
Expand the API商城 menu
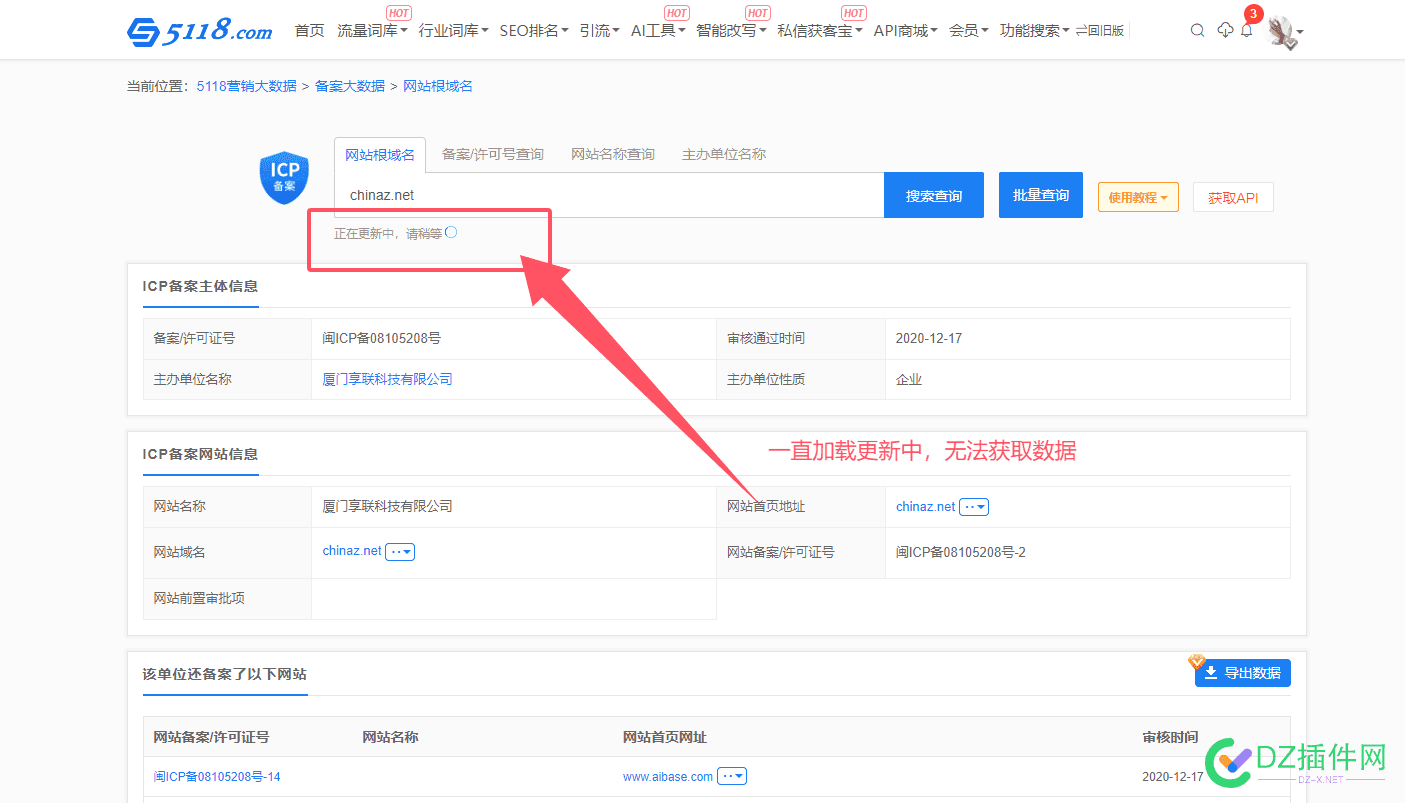point(905,31)
